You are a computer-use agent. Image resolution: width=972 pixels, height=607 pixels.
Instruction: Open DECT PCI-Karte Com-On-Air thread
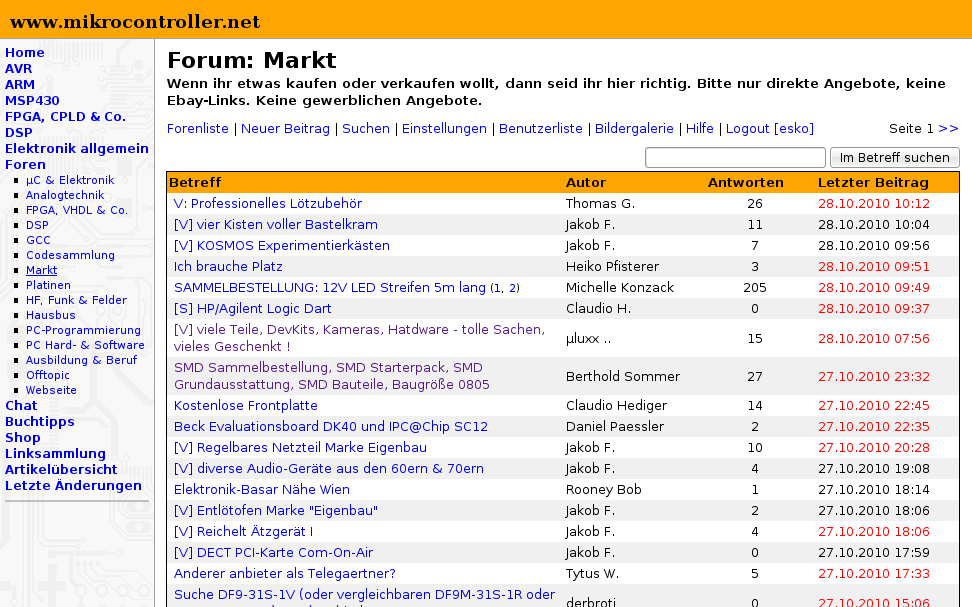[273, 553]
